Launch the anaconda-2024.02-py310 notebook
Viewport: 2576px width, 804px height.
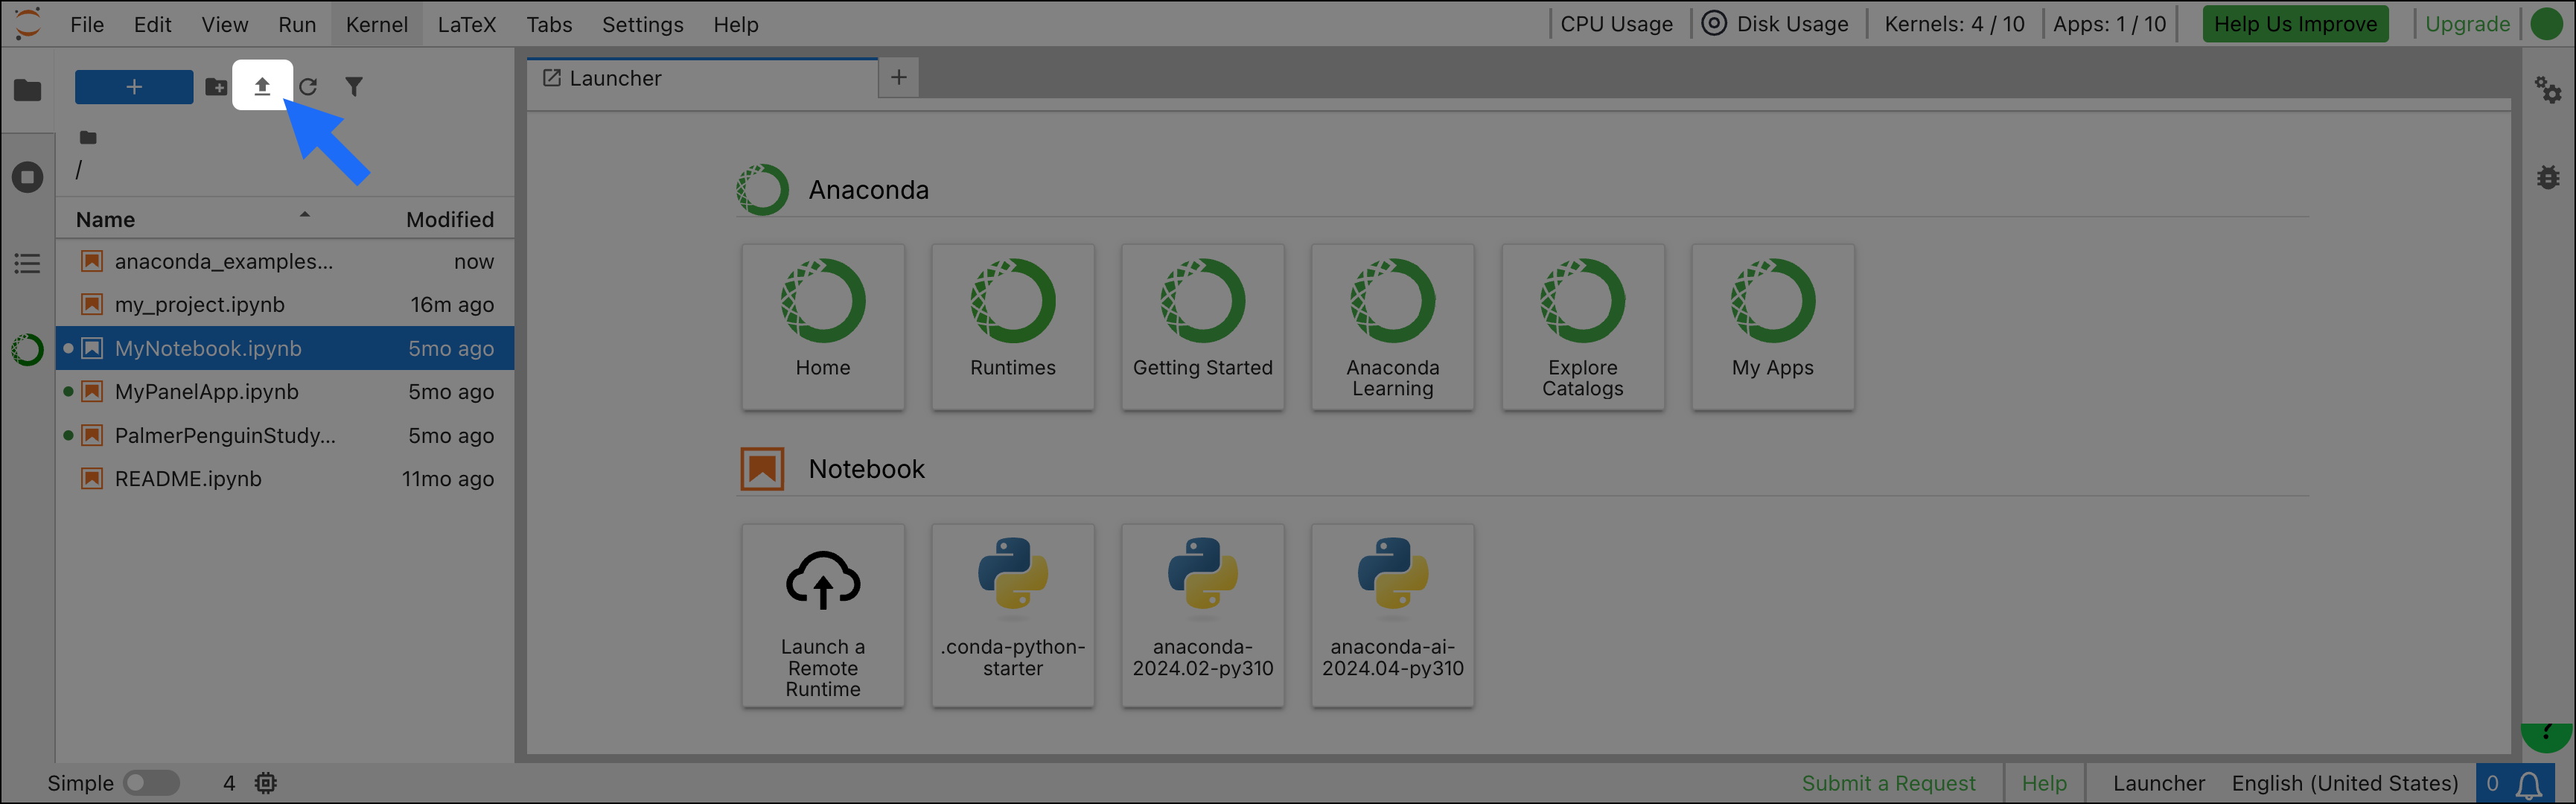(1202, 615)
